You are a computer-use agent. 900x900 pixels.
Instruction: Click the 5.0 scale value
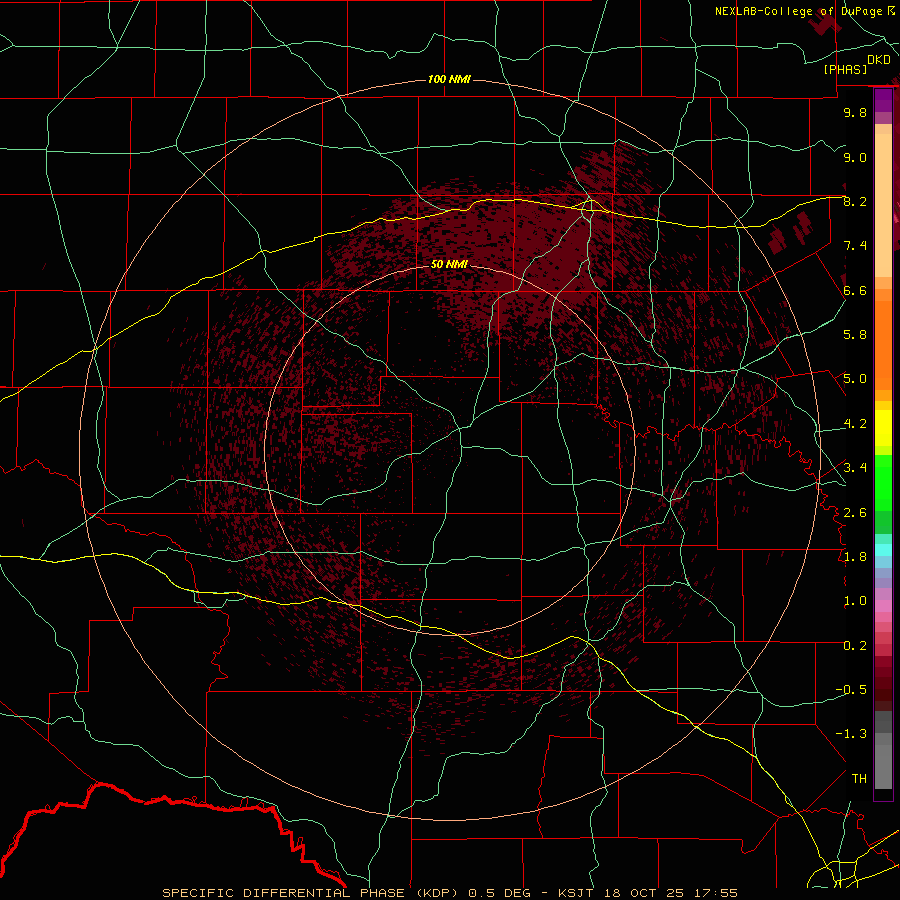point(855,379)
